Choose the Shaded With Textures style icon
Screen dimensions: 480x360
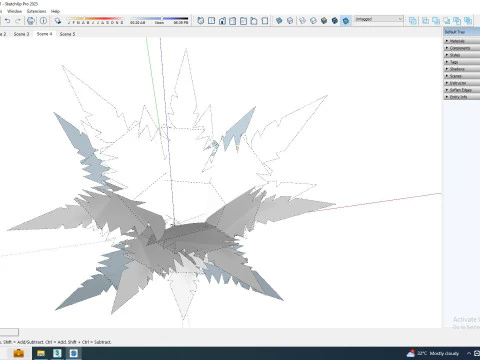(335, 21)
